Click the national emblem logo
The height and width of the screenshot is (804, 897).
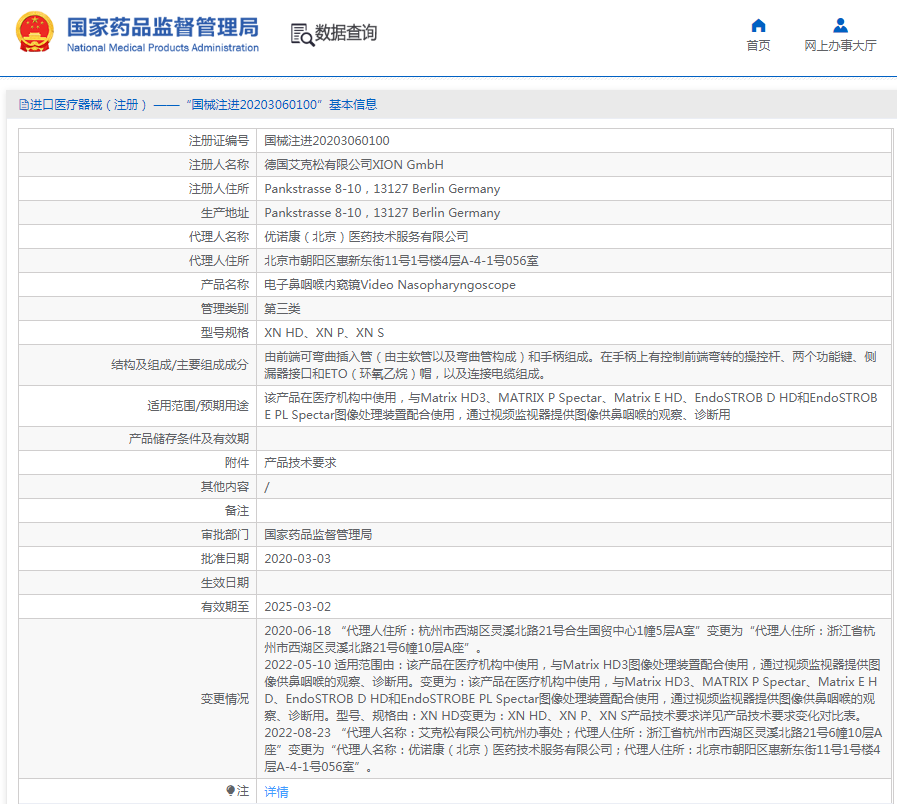[x=35, y=32]
